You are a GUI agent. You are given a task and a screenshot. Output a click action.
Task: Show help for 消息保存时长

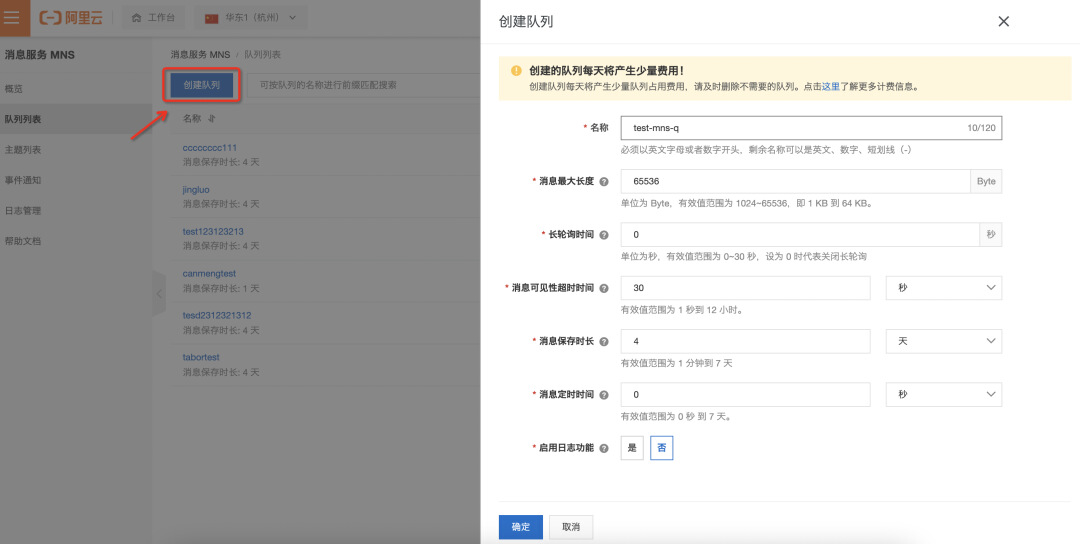604,342
